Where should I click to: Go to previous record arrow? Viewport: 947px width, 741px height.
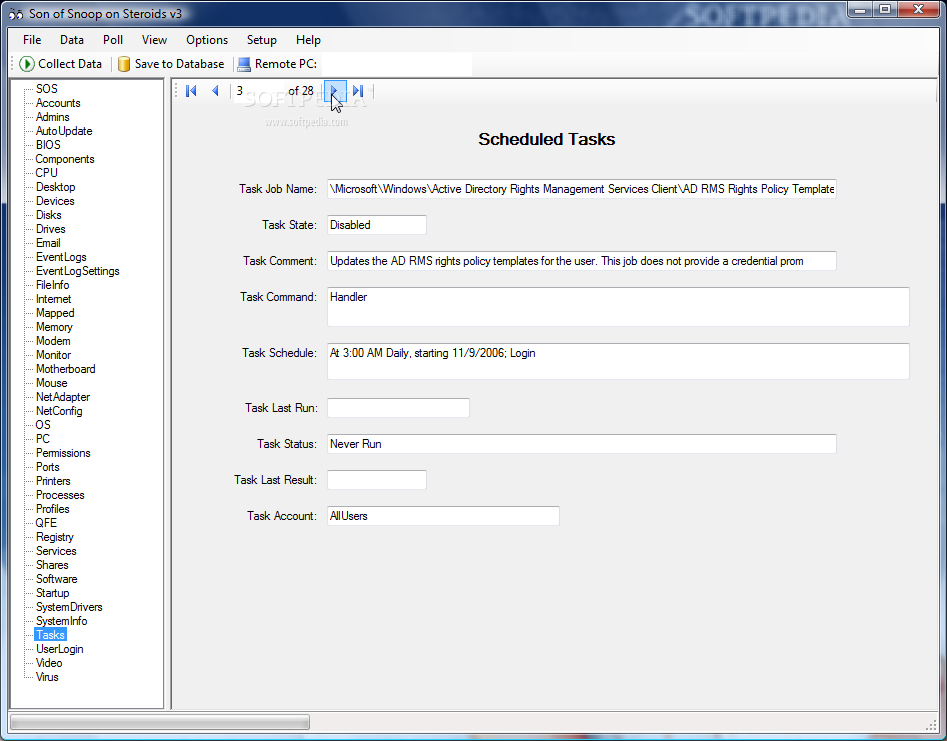tap(215, 91)
